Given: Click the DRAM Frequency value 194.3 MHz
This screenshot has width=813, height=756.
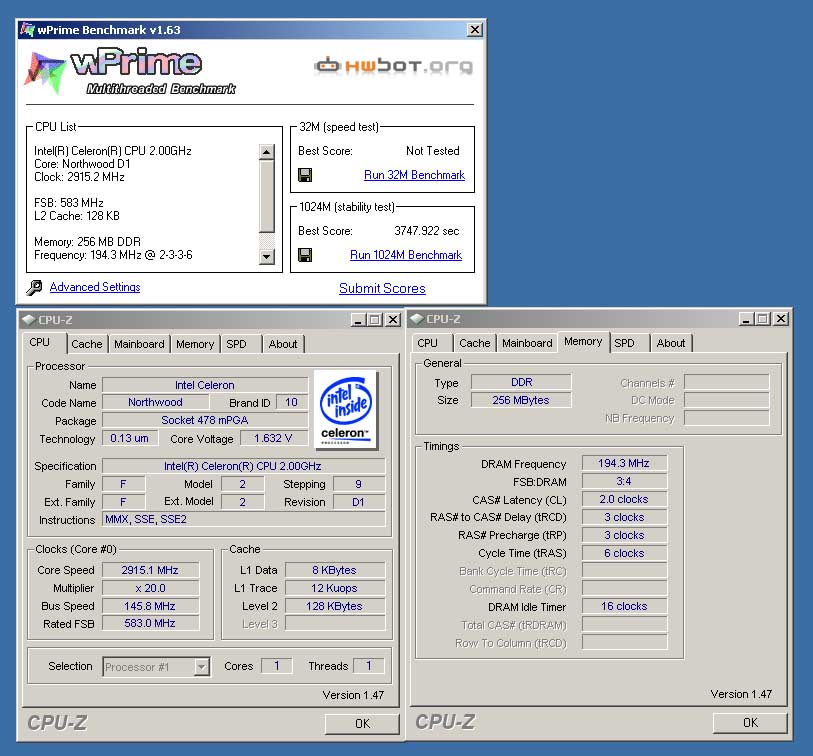Looking at the screenshot, I should pyautogui.click(x=624, y=463).
